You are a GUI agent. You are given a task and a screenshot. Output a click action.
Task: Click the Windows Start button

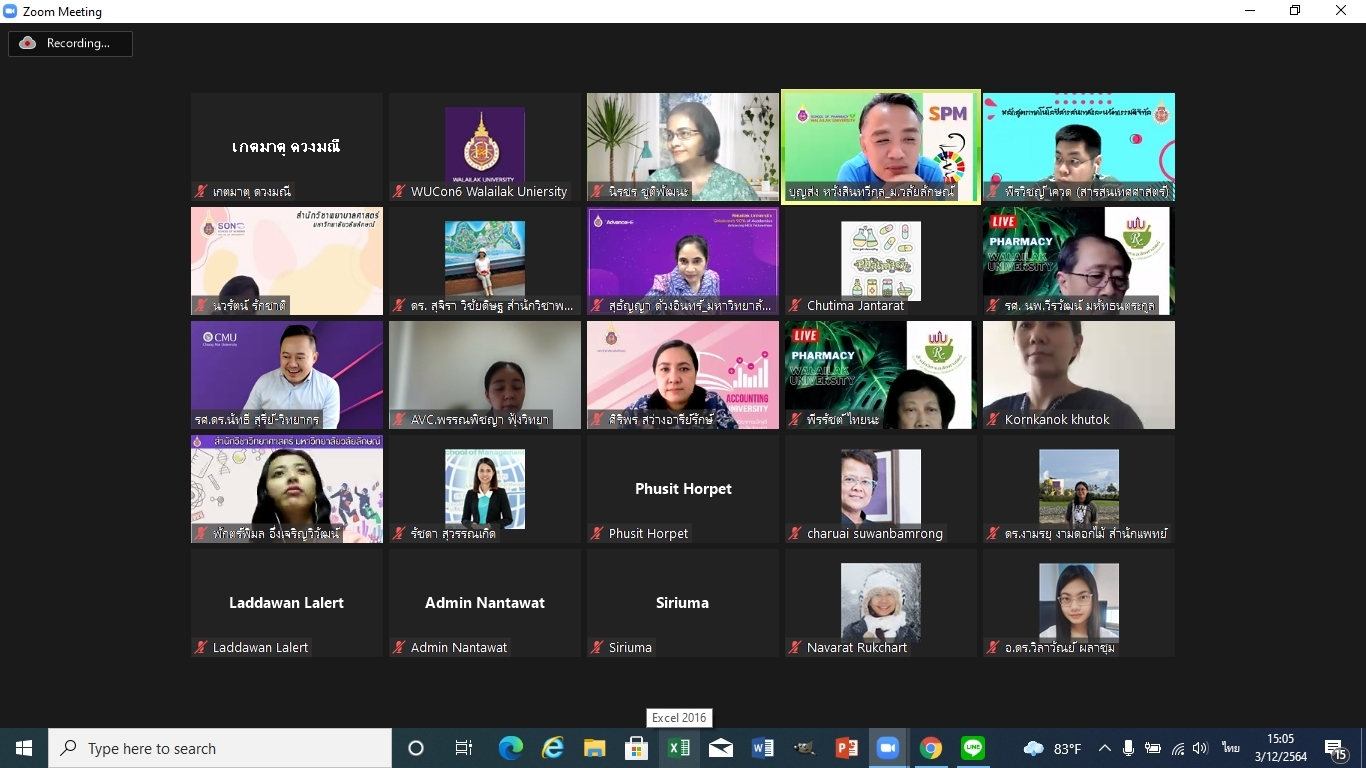(24, 748)
